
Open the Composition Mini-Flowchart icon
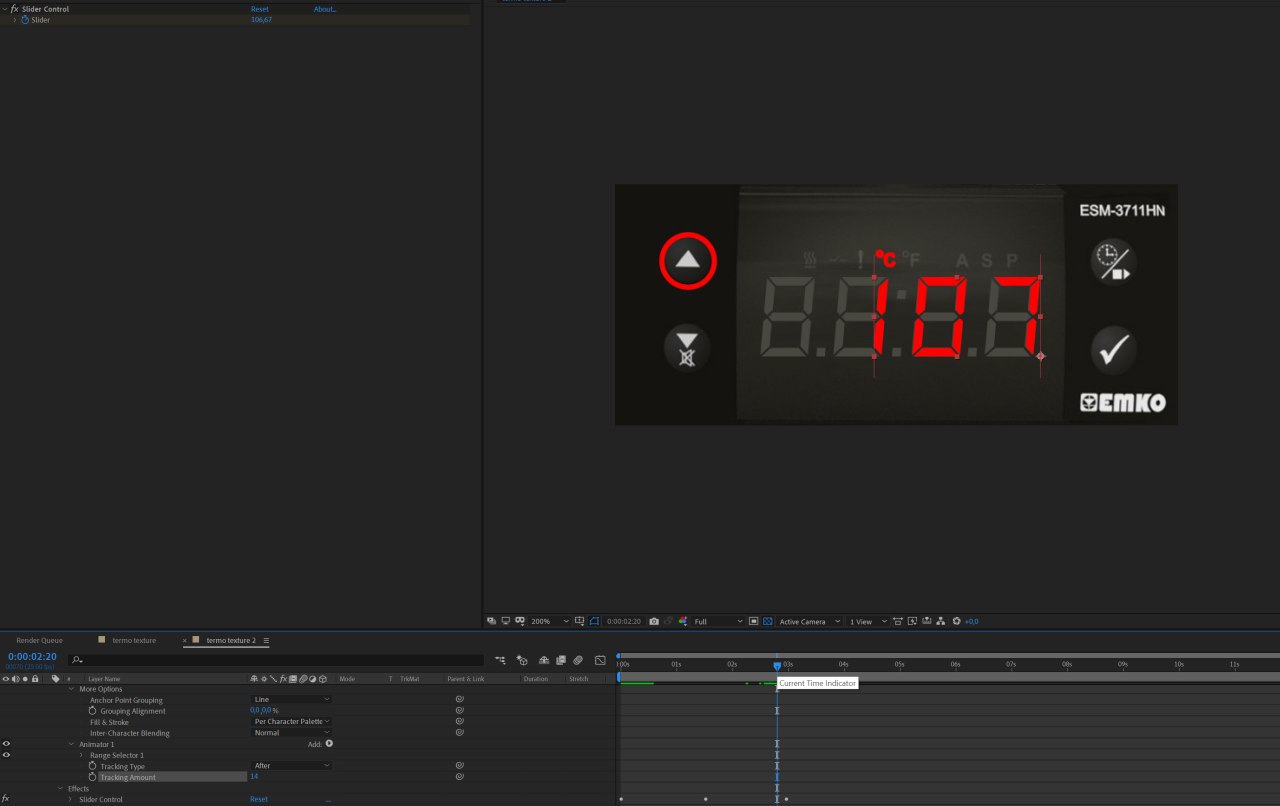[500, 660]
